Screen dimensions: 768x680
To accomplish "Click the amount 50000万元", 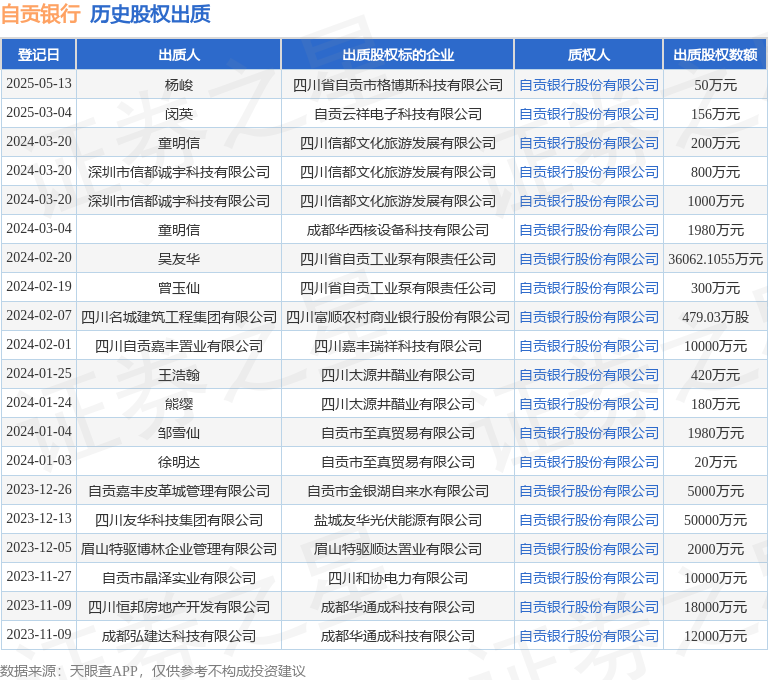I will [715, 520].
